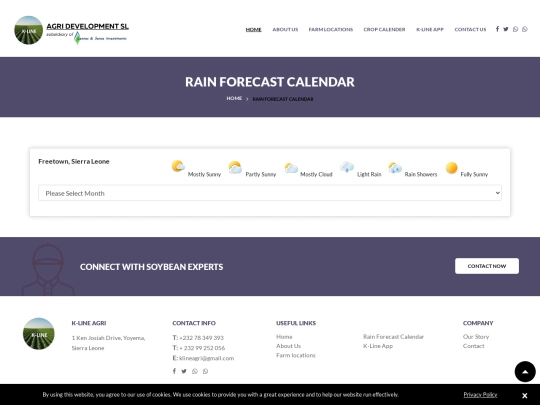Click the Freetown, Sierra Leone location label
Screen dimensions: 540x405
[x=74, y=161]
